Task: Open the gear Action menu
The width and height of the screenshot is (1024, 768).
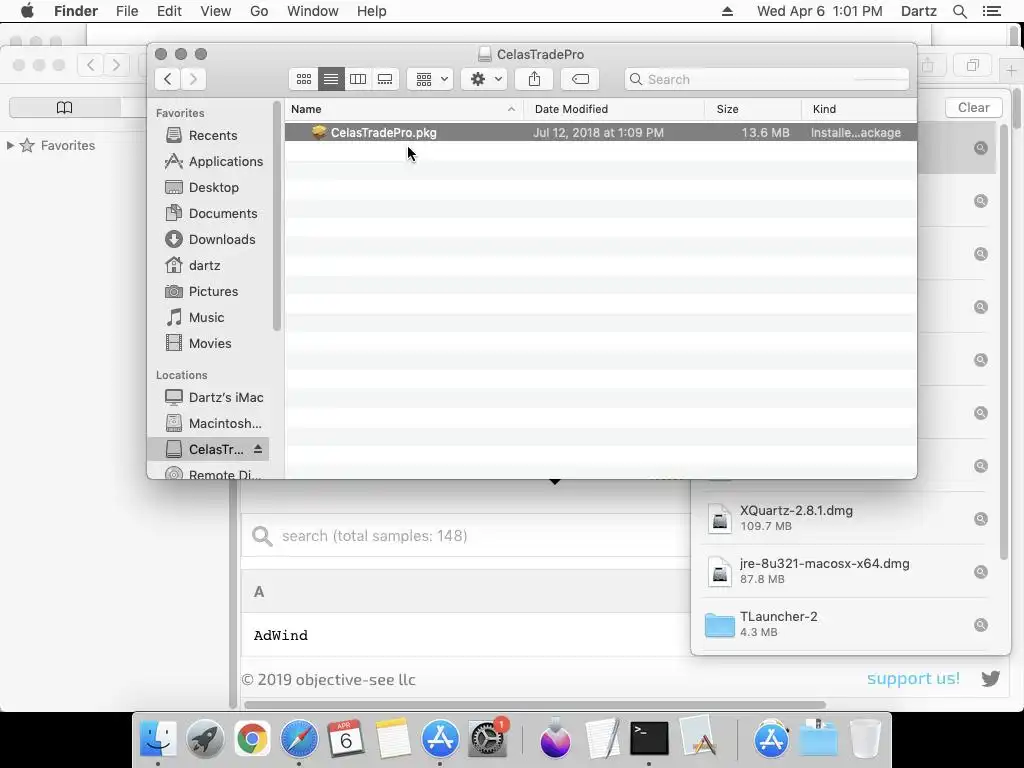Action: point(484,79)
